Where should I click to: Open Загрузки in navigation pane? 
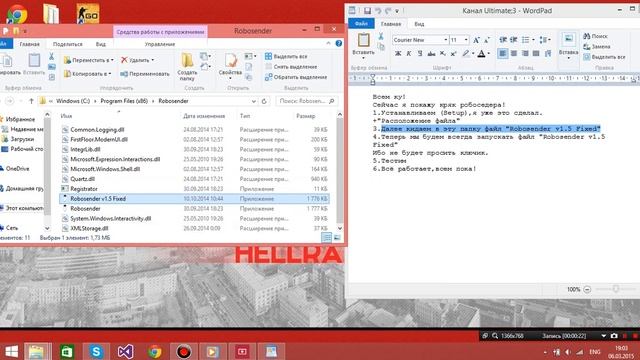(x=22, y=139)
